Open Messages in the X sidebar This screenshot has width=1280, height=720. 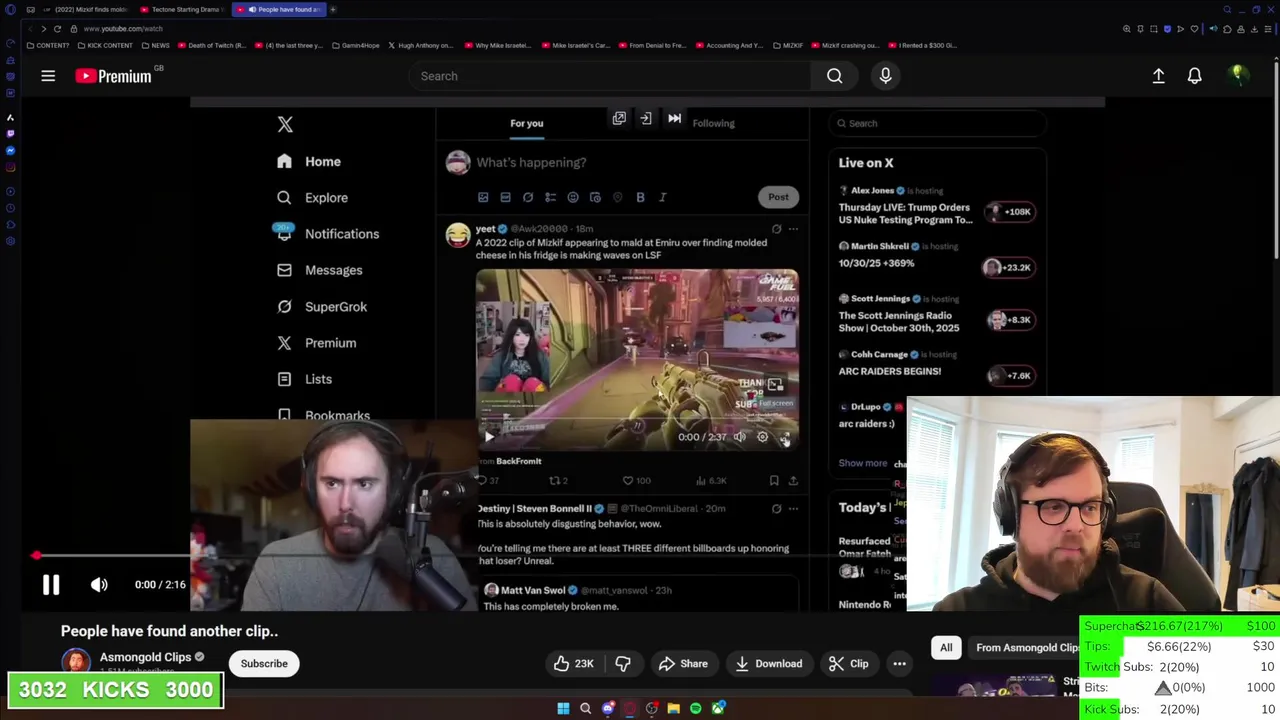tap(319, 270)
